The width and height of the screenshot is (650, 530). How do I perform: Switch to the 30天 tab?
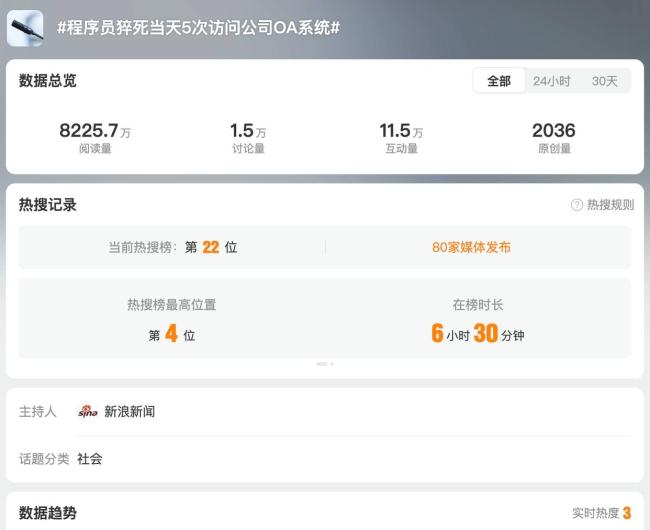[604, 81]
